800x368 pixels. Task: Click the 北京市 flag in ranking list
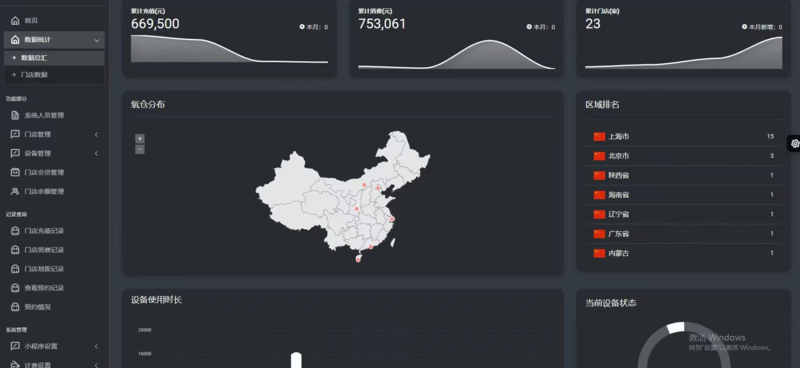click(599, 156)
